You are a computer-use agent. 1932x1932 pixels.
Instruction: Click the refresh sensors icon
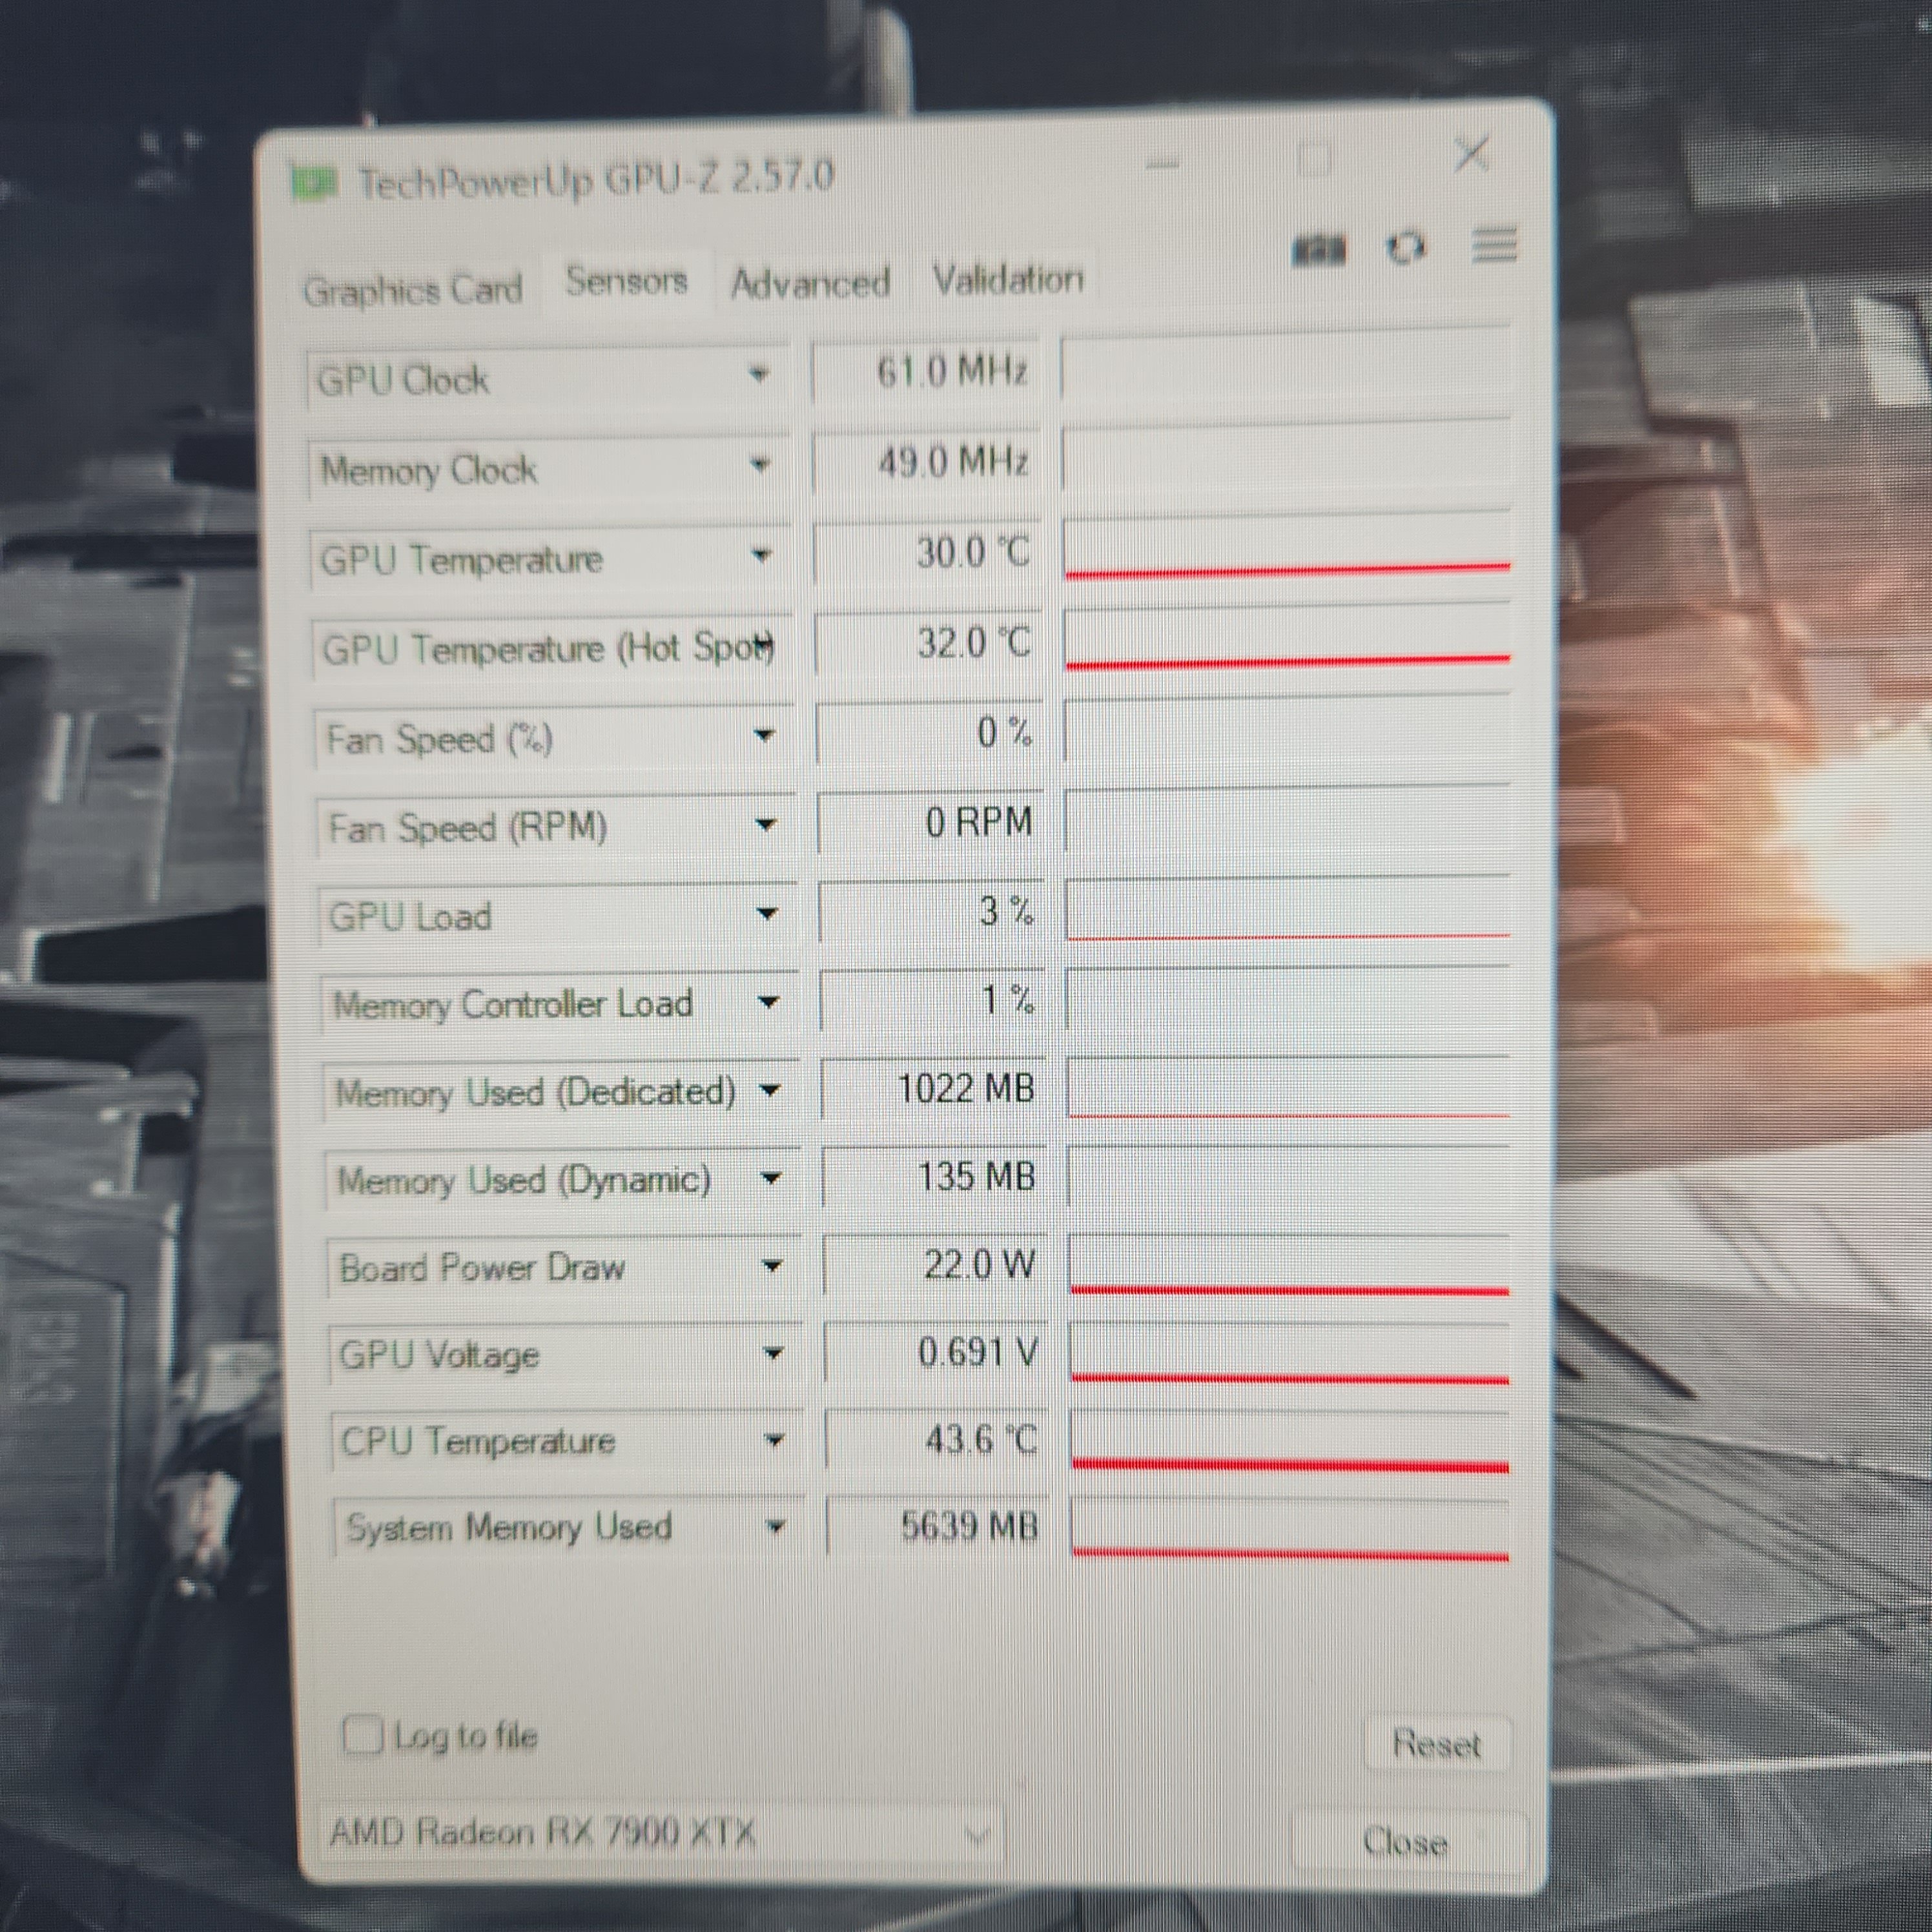point(1406,247)
